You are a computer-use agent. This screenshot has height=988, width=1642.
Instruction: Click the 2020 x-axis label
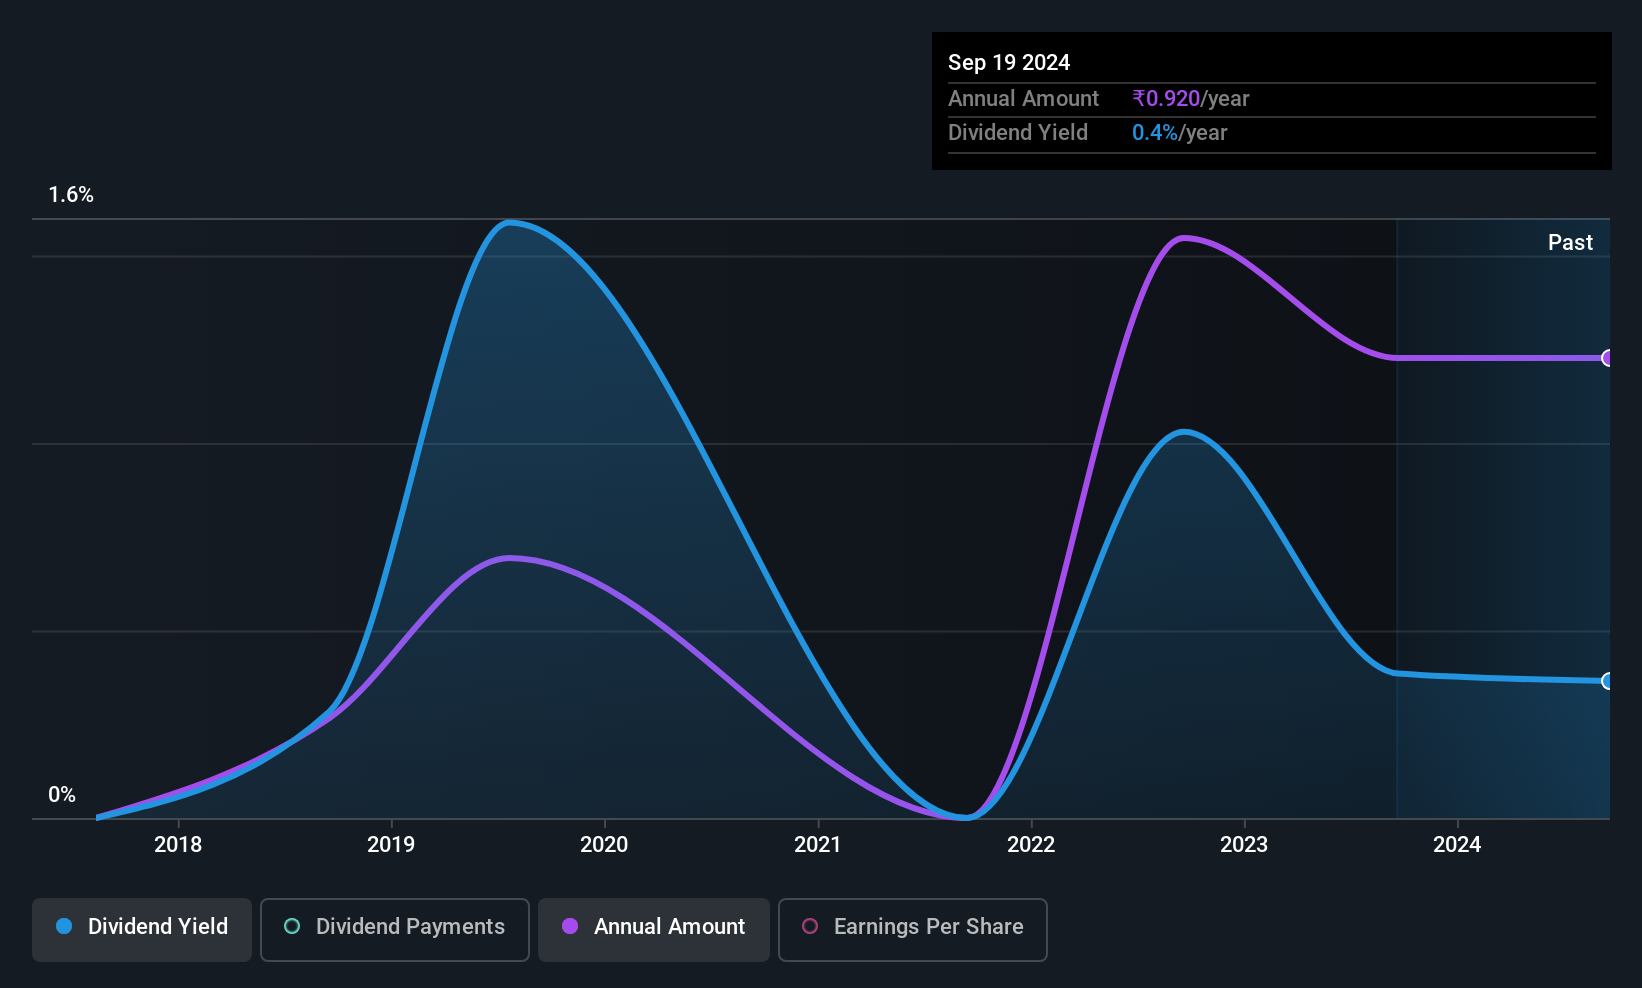604,845
